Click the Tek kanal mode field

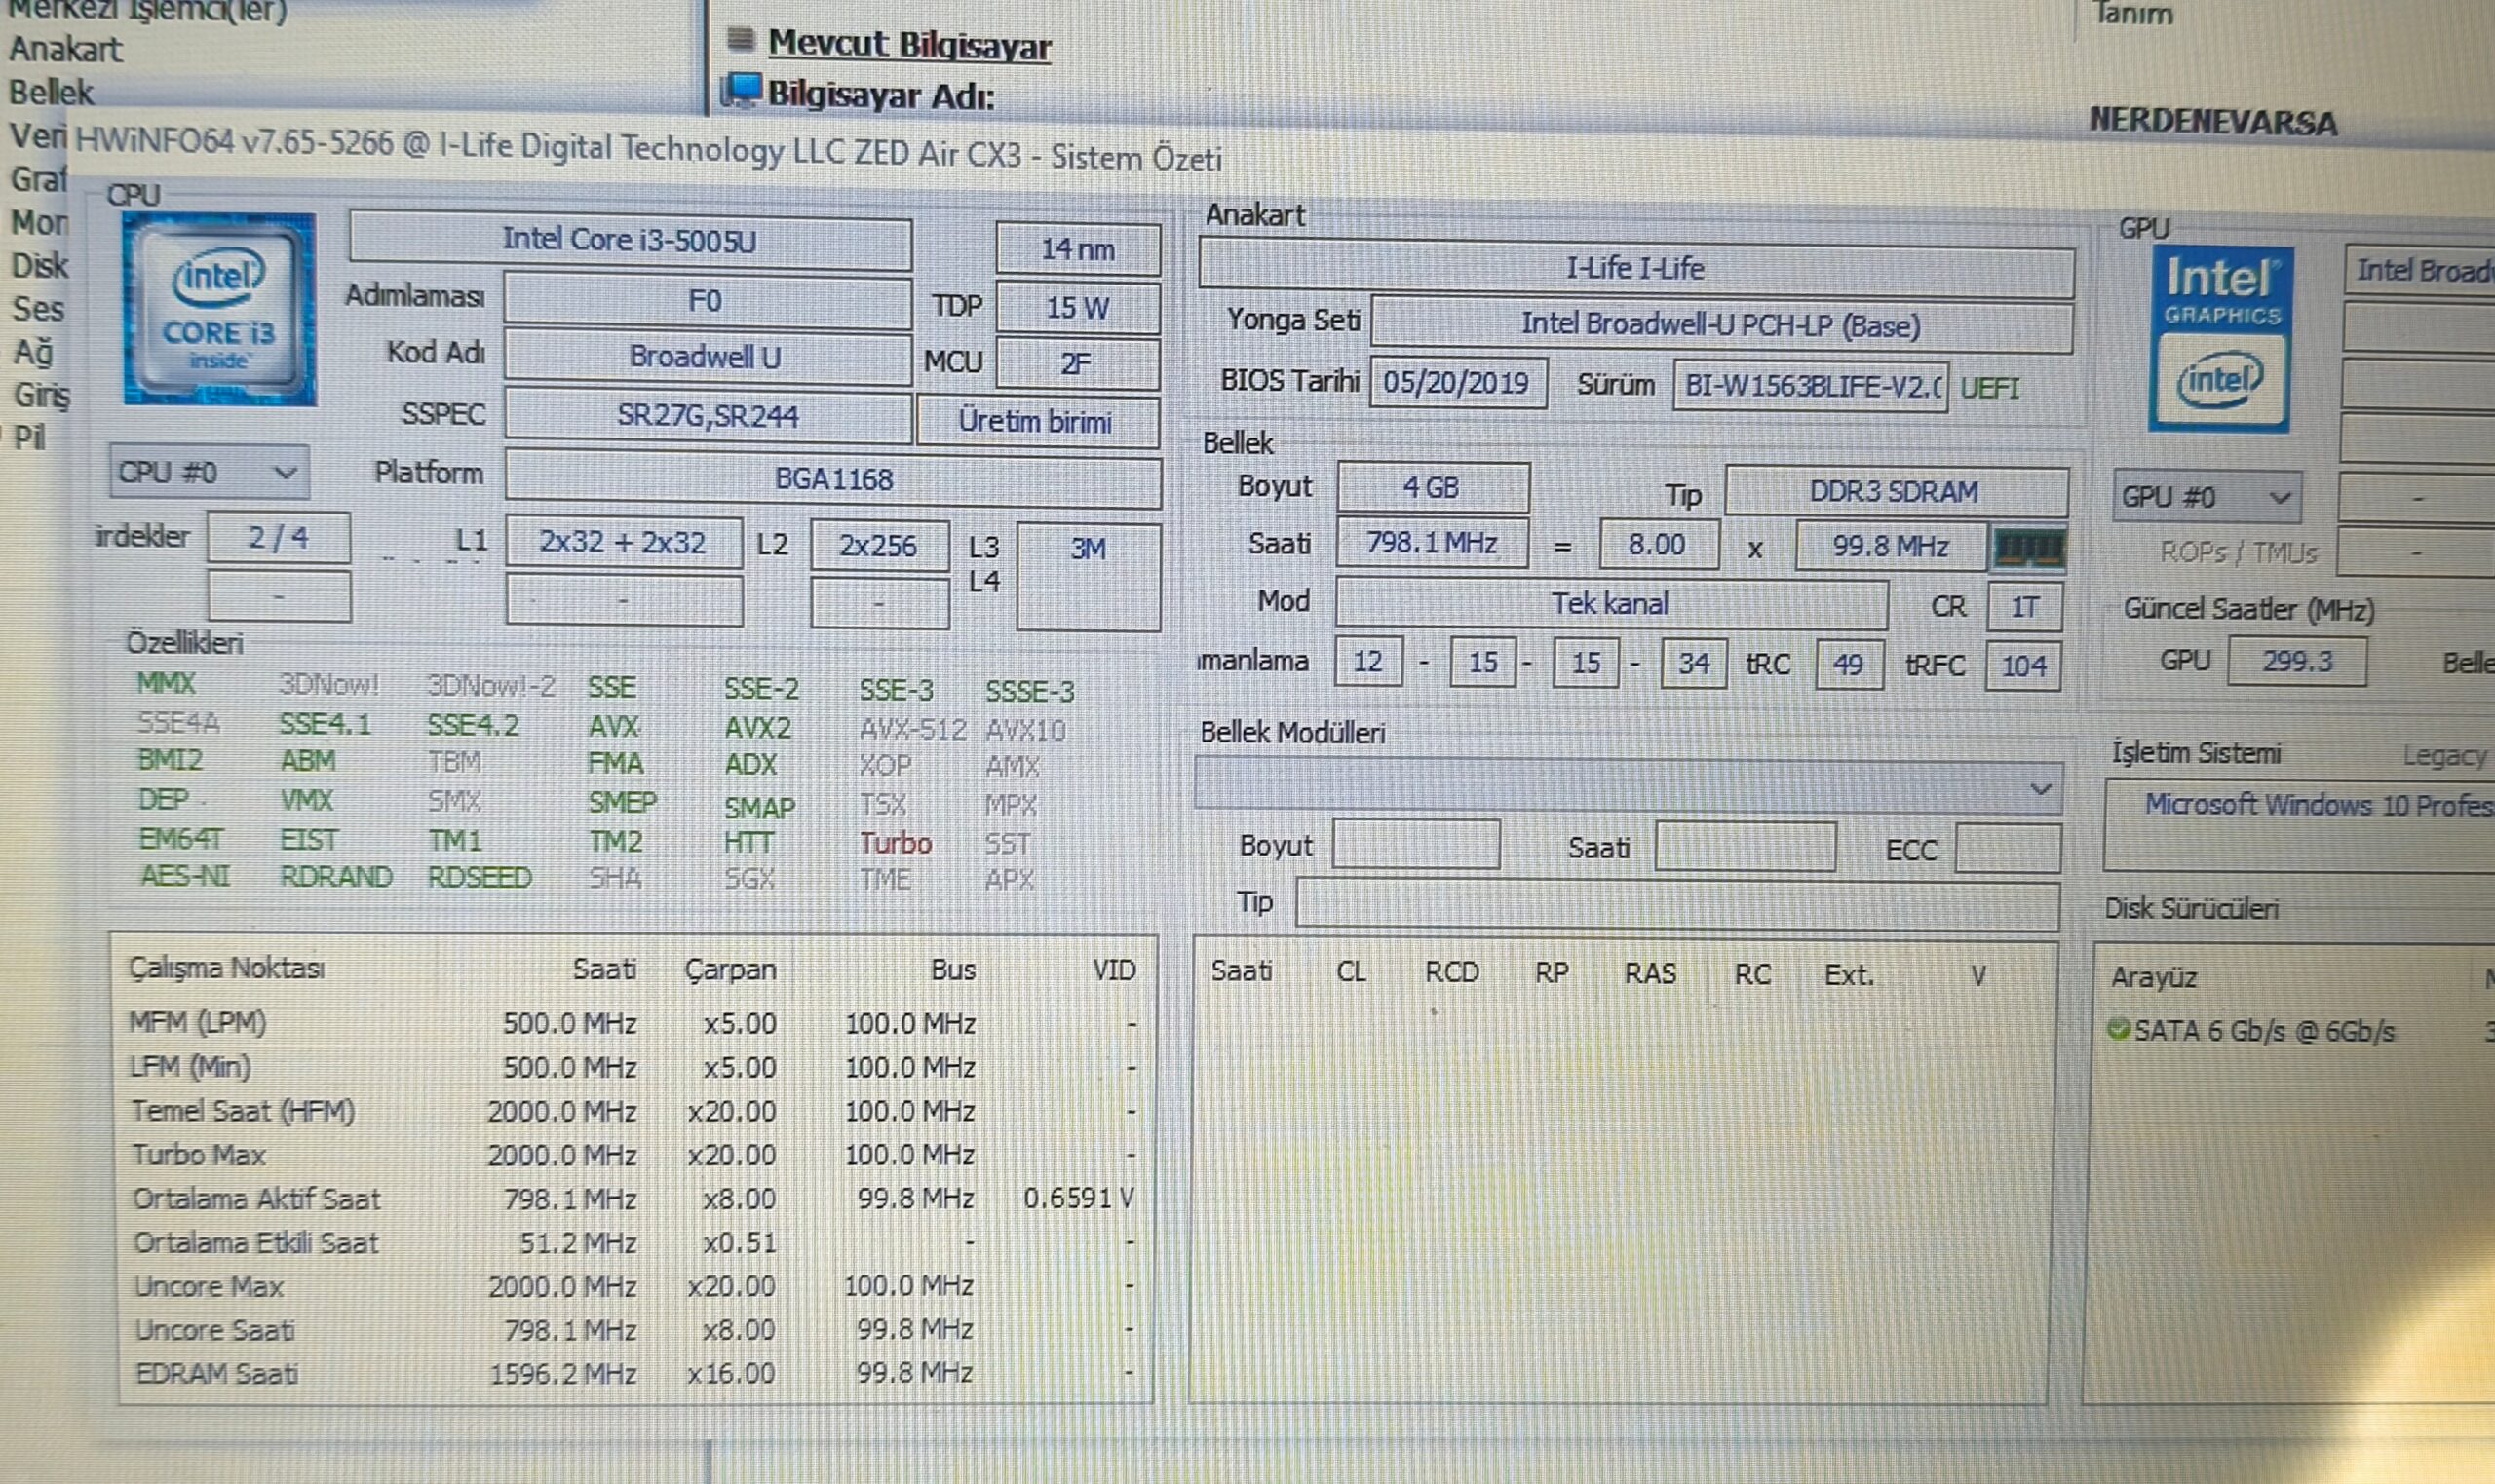click(1611, 604)
